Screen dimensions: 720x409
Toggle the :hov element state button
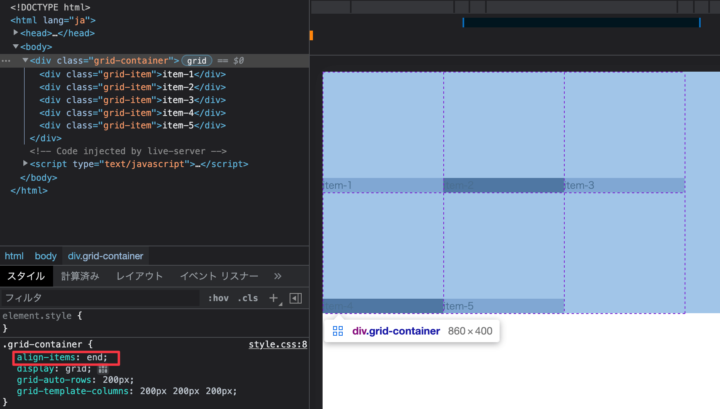(218, 298)
